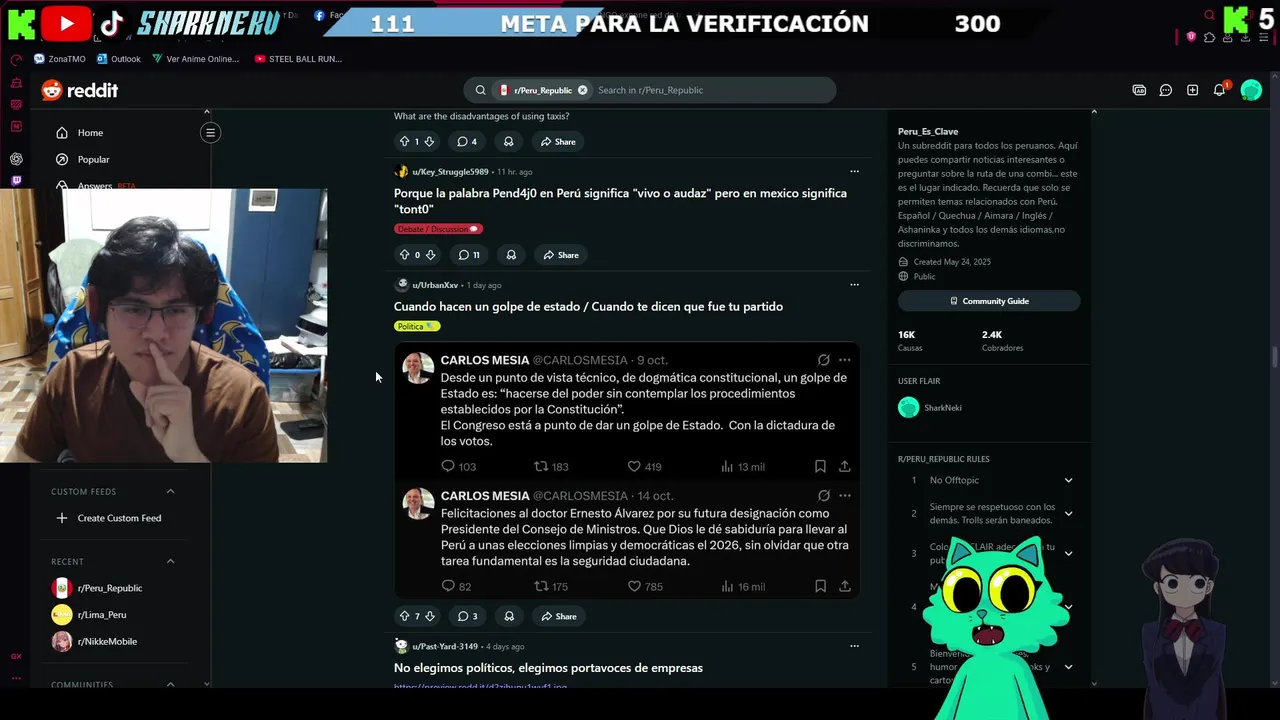
Task: Open the Ver Anime Online bookmark
Action: 196,59
